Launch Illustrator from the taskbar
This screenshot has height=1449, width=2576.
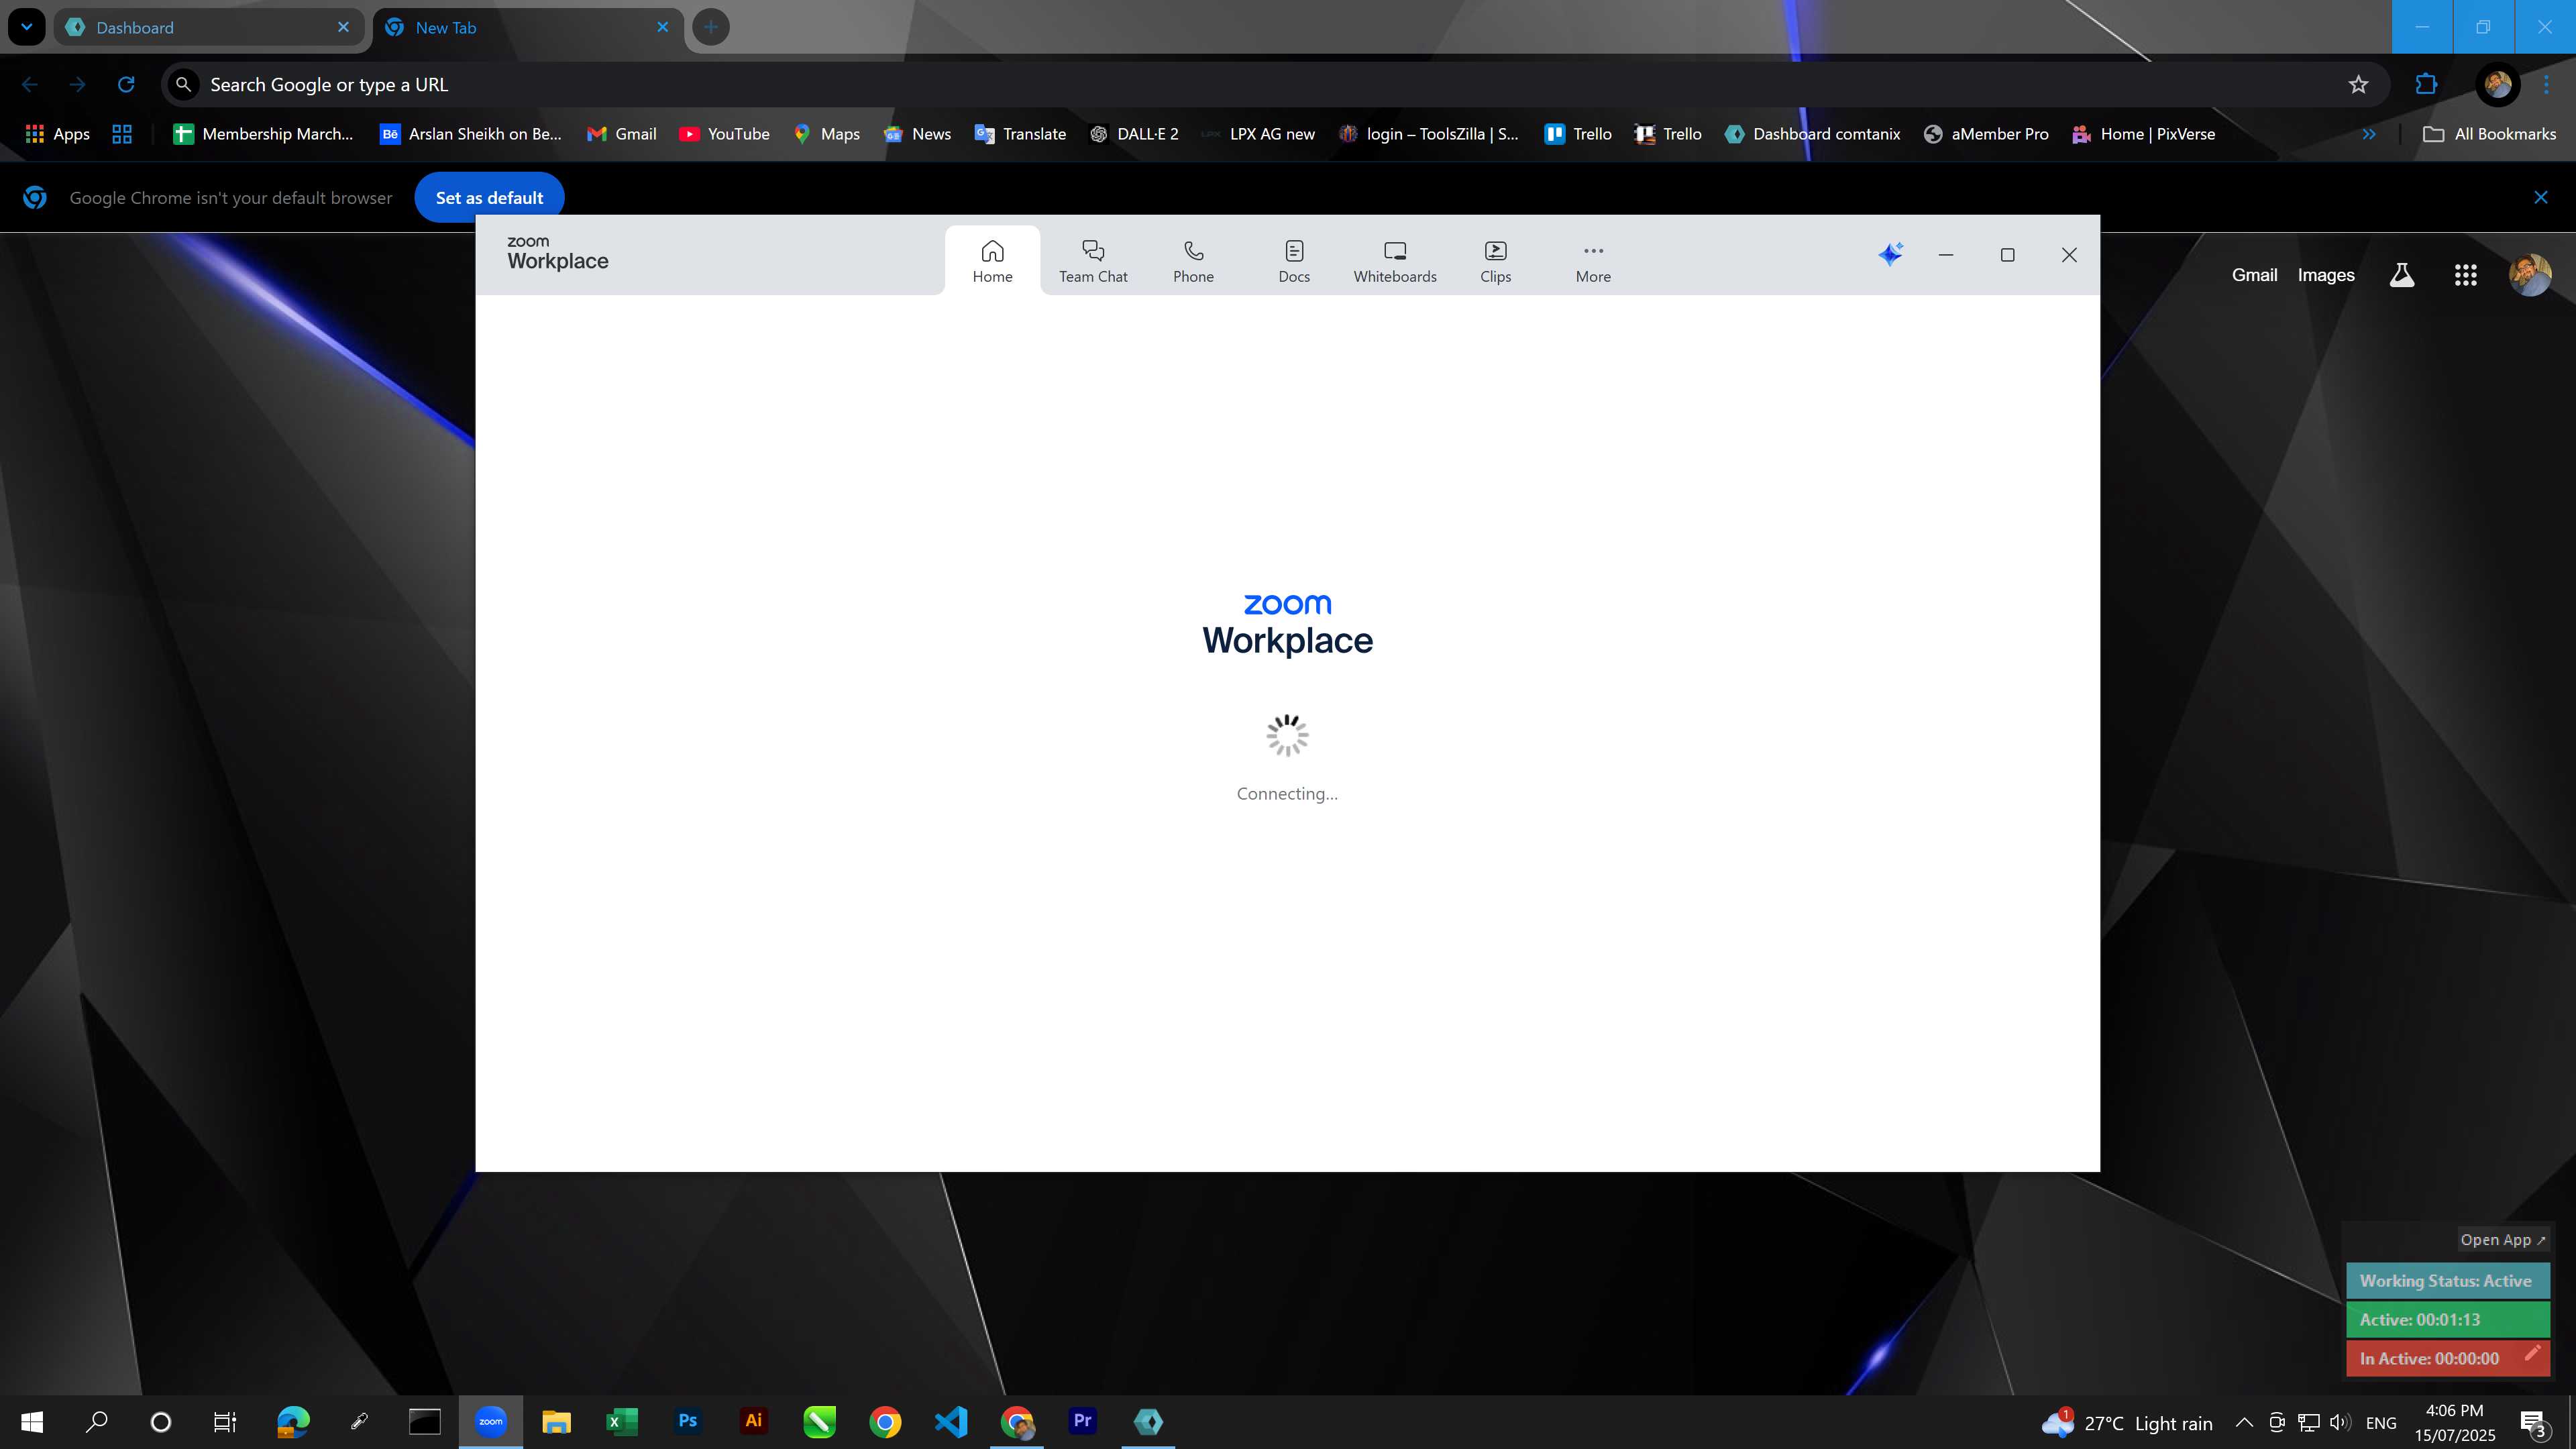pos(754,1422)
